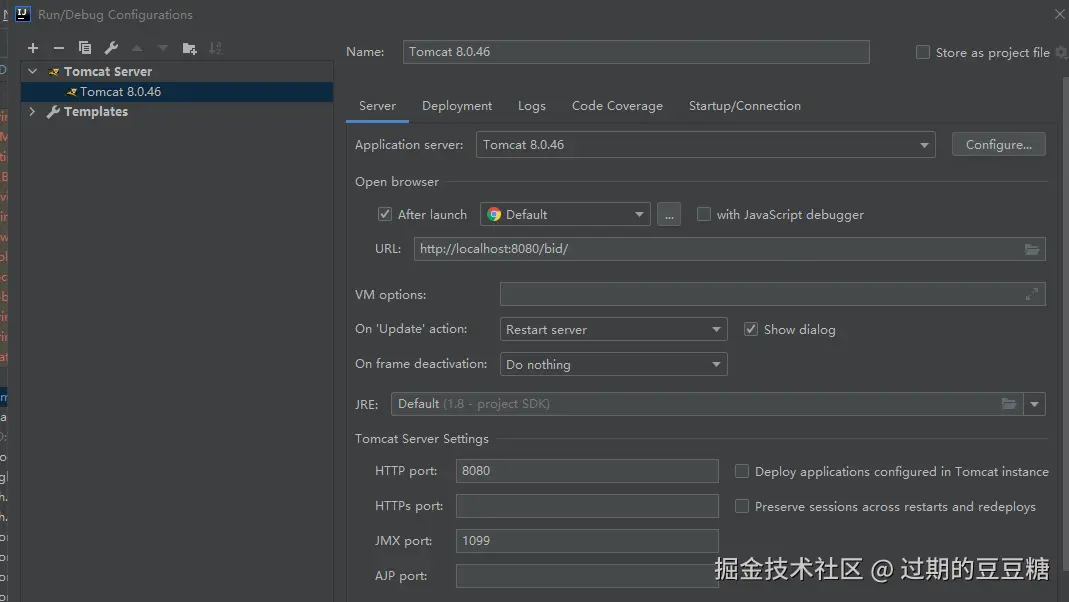Create new folder for configurations
Image resolution: width=1069 pixels, height=602 pixels.
point(190,48)
